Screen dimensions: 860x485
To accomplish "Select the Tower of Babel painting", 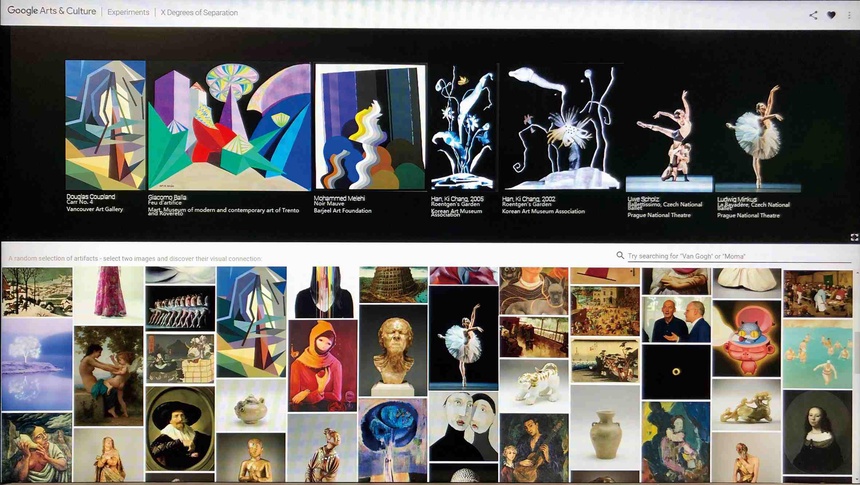I will click(x=393, y=285).
